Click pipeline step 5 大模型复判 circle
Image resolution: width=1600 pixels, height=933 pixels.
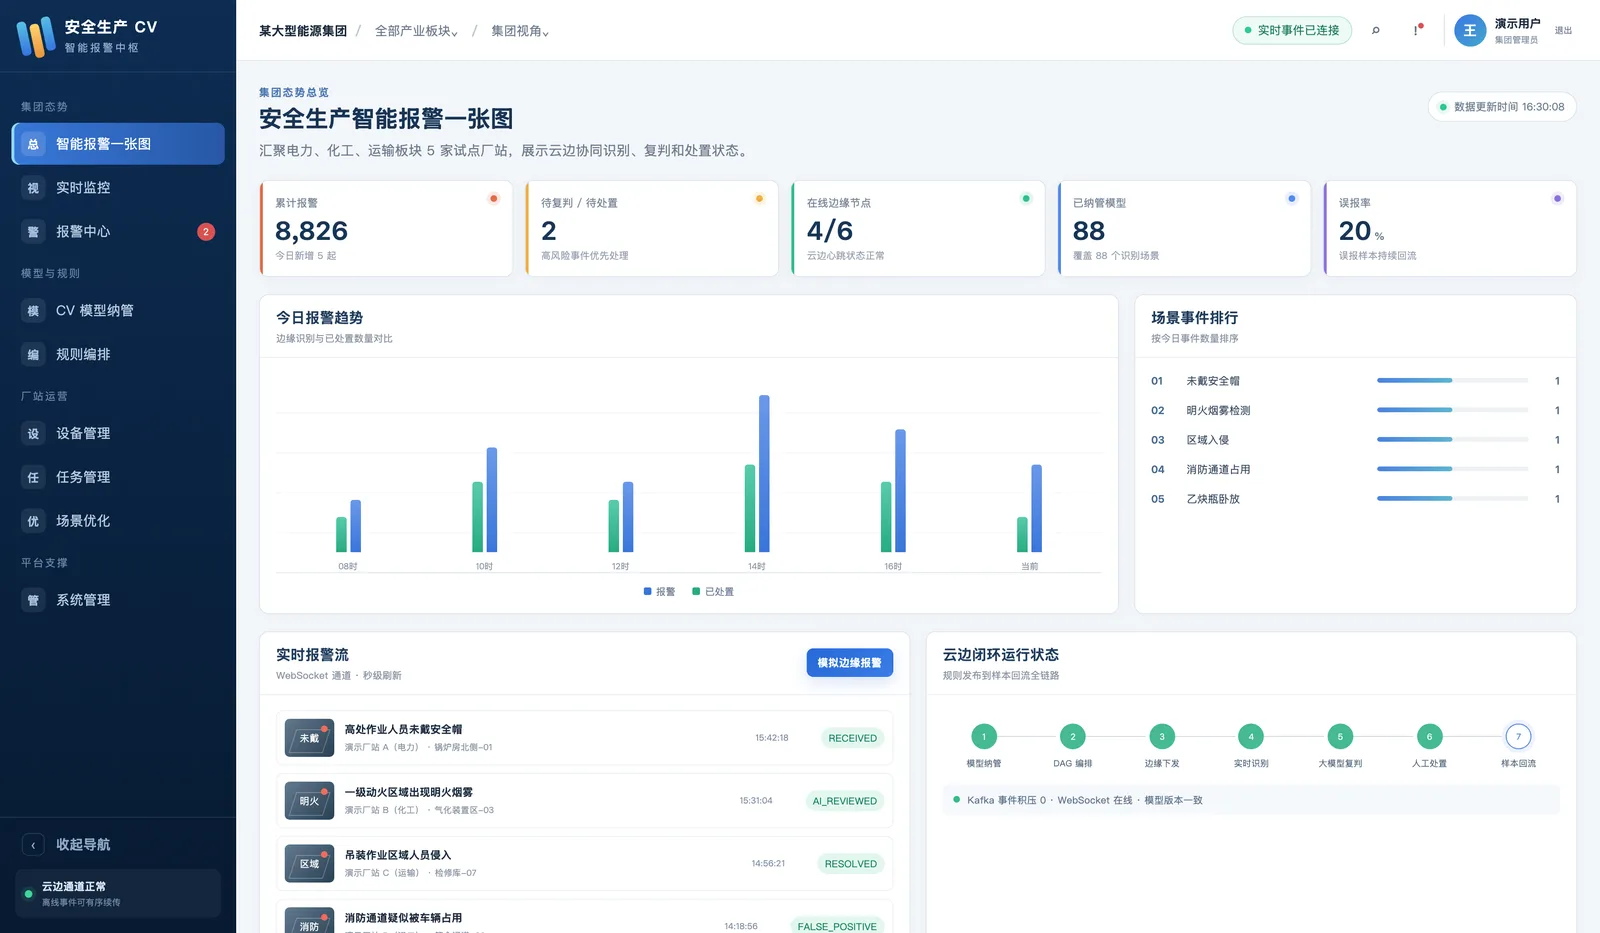[x=1340, y=737]
